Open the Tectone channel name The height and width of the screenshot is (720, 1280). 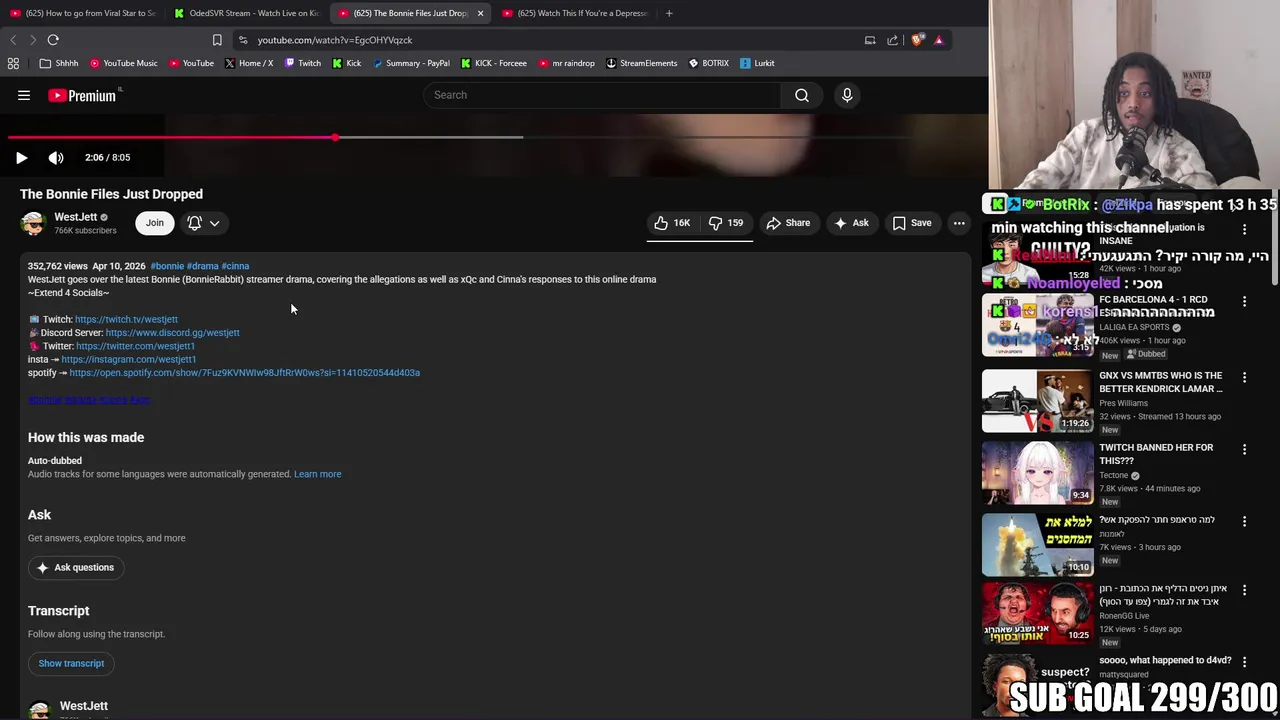pyautogui.click(x=1113, y=475)
